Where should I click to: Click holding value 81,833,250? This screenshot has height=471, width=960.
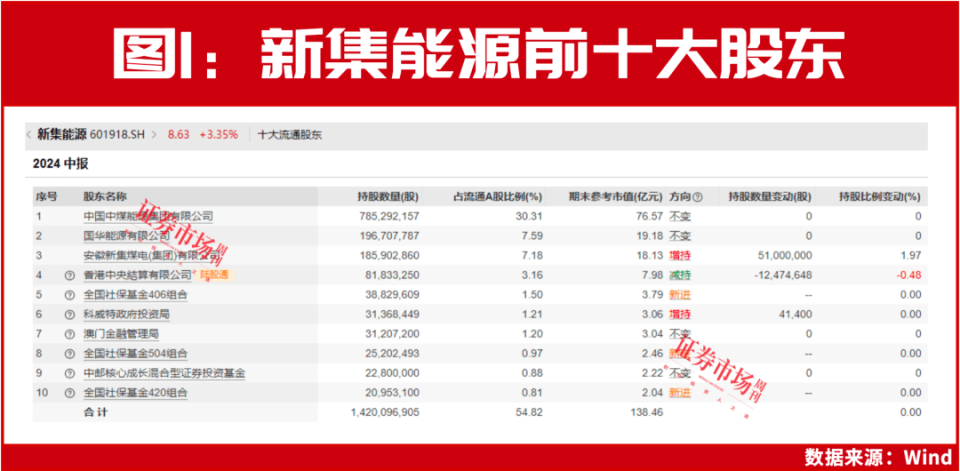(392, 275)
